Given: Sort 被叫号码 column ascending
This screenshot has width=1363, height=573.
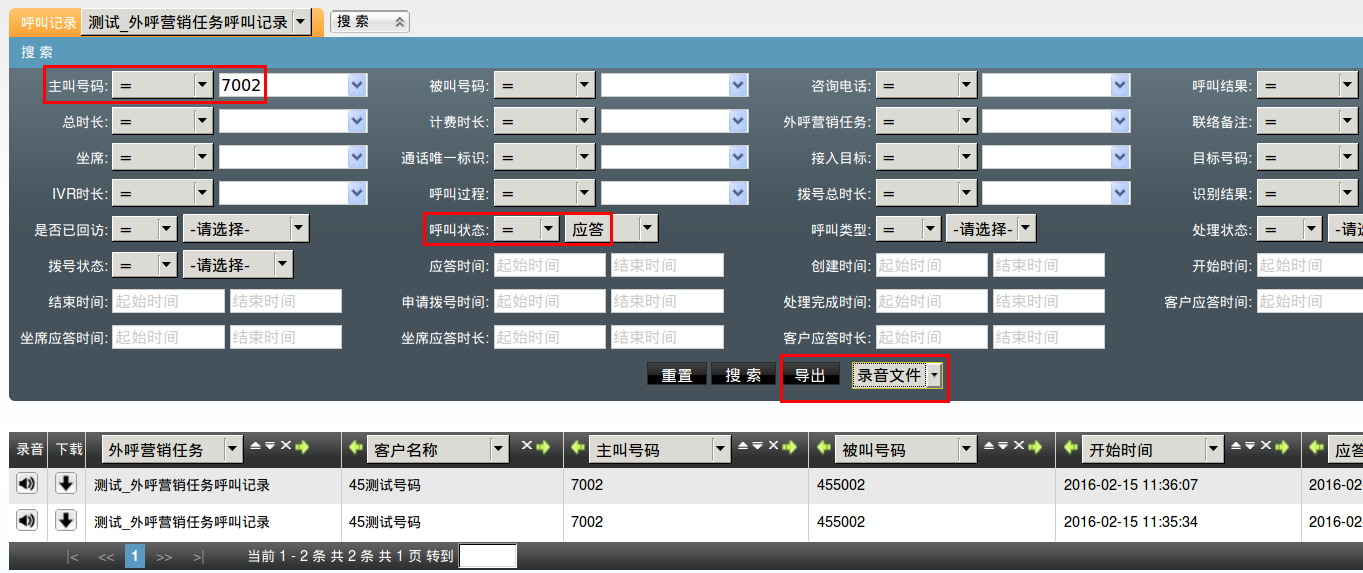Looking at the screenshot, I should pyautogui.click(x=988, y=446).
